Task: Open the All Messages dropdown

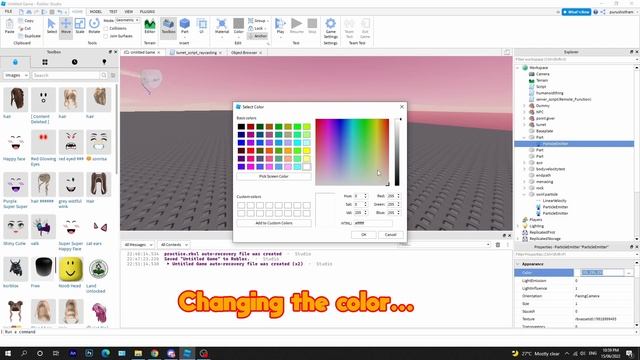Action: pyautogui.click(x=138, y=244)
